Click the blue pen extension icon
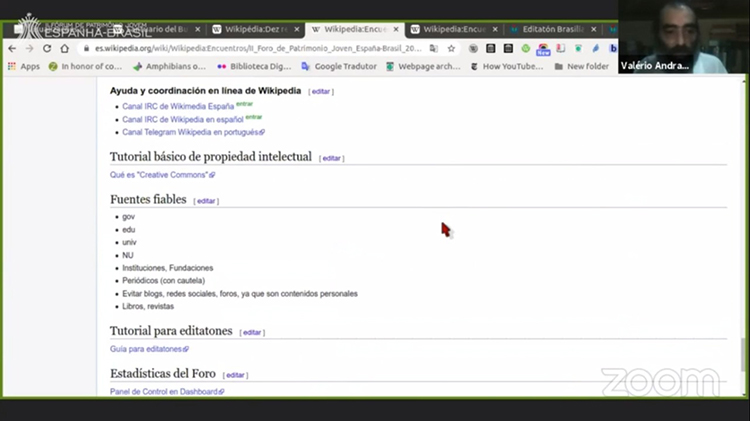The height and width of the screenshot is (421, 750). [596, 48]
